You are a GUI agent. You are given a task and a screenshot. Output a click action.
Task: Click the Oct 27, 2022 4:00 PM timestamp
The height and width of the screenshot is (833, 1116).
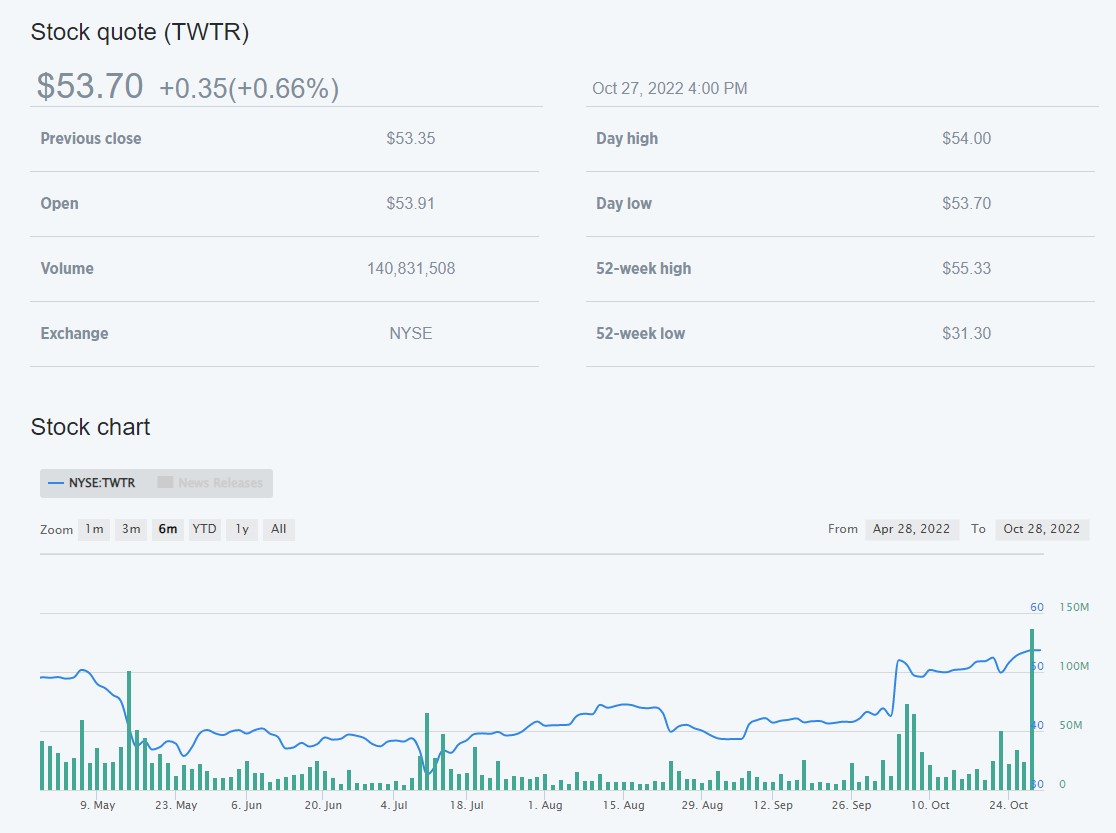pos(670,88)
